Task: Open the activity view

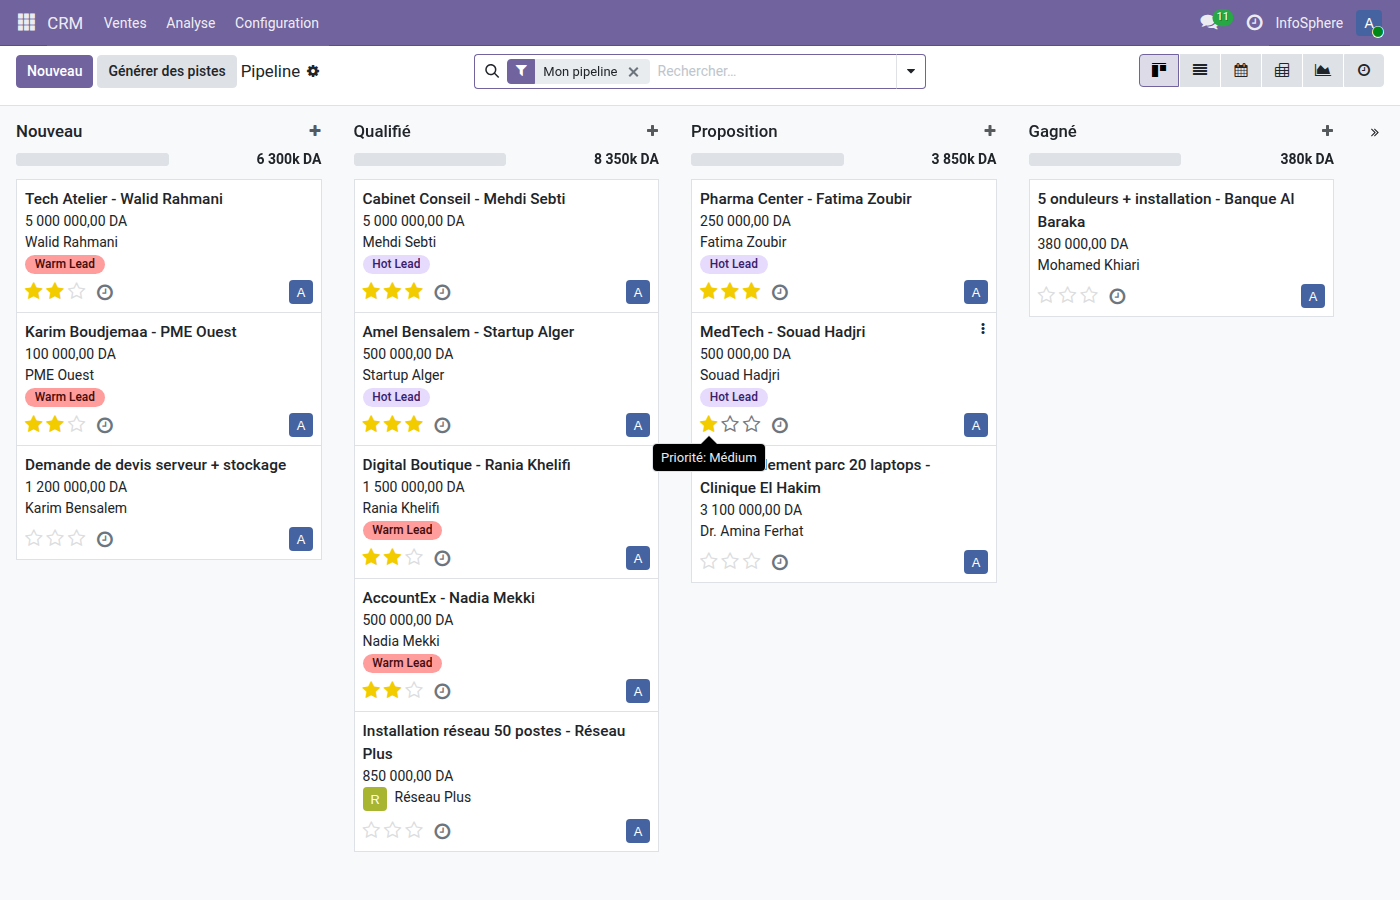Action: pos(1363,71)
